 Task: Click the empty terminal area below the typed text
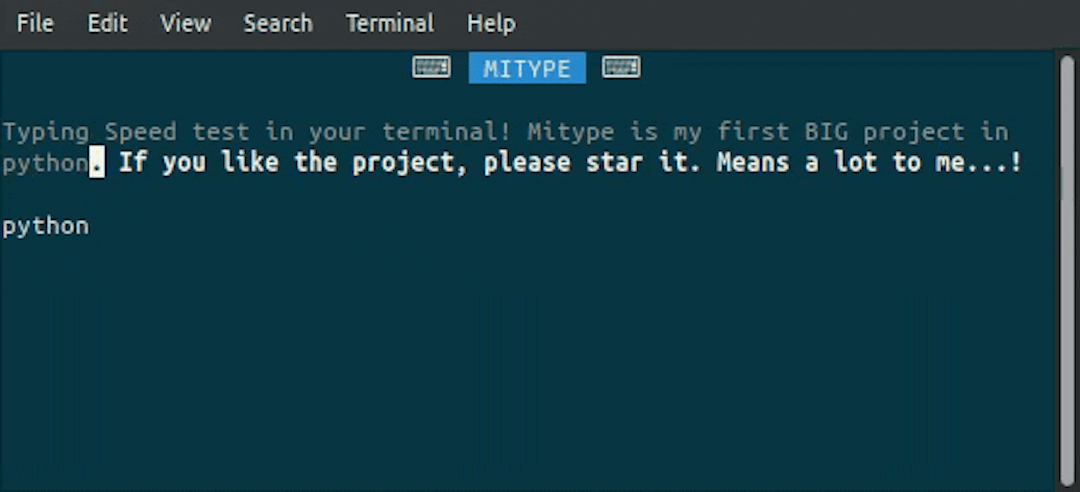529,365
